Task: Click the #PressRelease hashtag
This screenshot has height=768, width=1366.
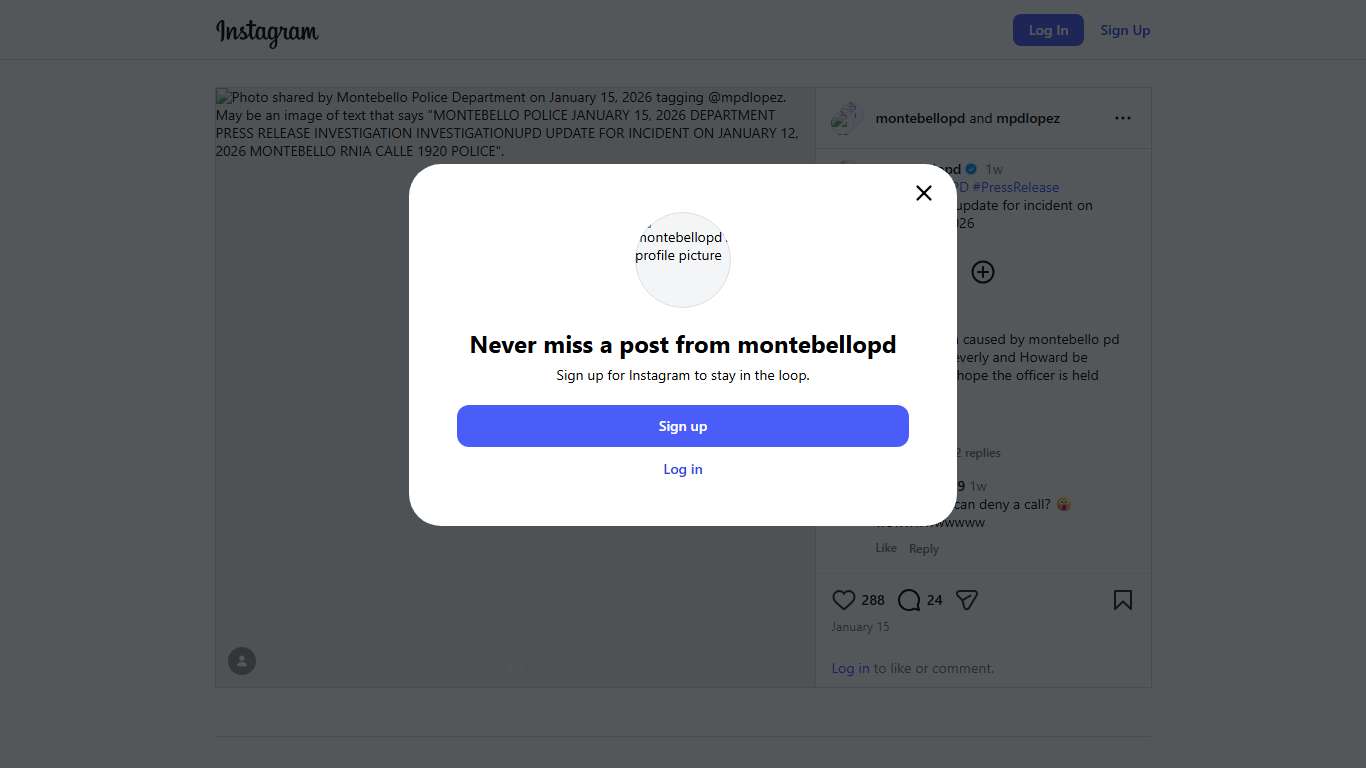Action: (1015, 187)
